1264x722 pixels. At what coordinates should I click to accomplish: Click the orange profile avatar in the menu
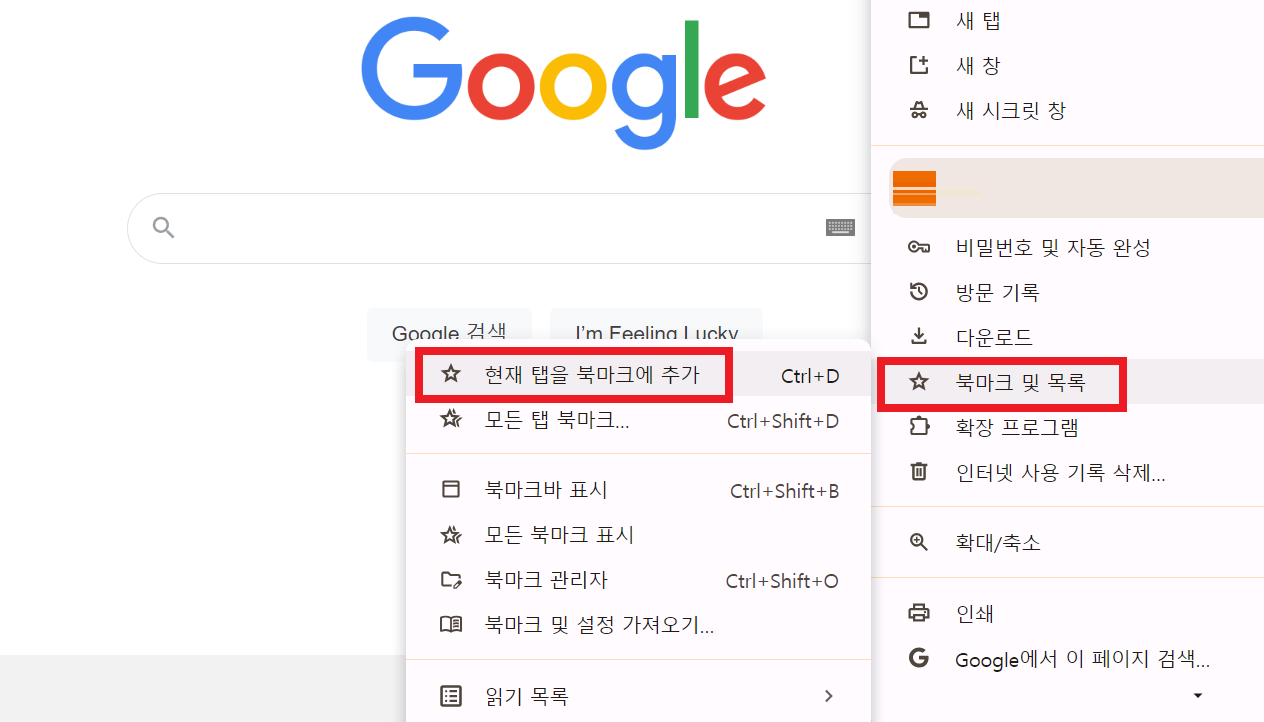[x=914, y=188]
